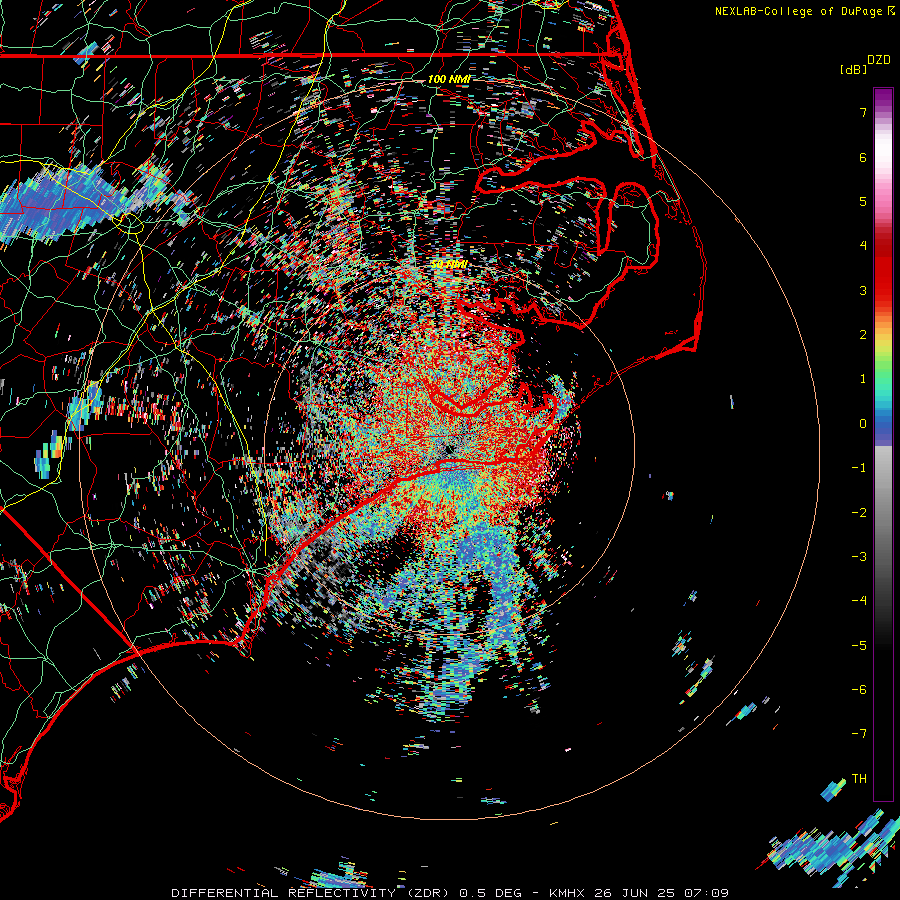Screen dimensions: 900x900
Task: Select the 3 dB scale value
Action: (x=863, y=290)
